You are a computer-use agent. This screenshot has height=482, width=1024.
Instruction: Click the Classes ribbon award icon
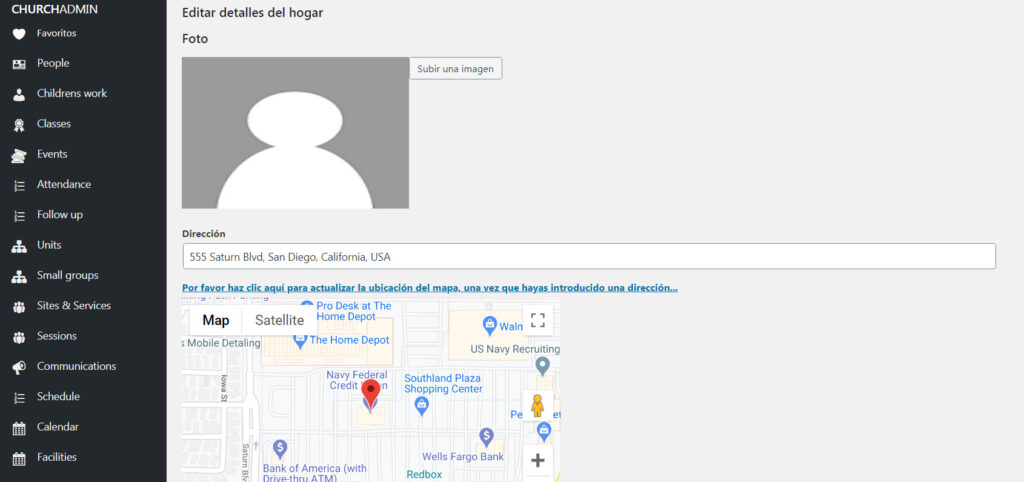click(x=18, y=125)
